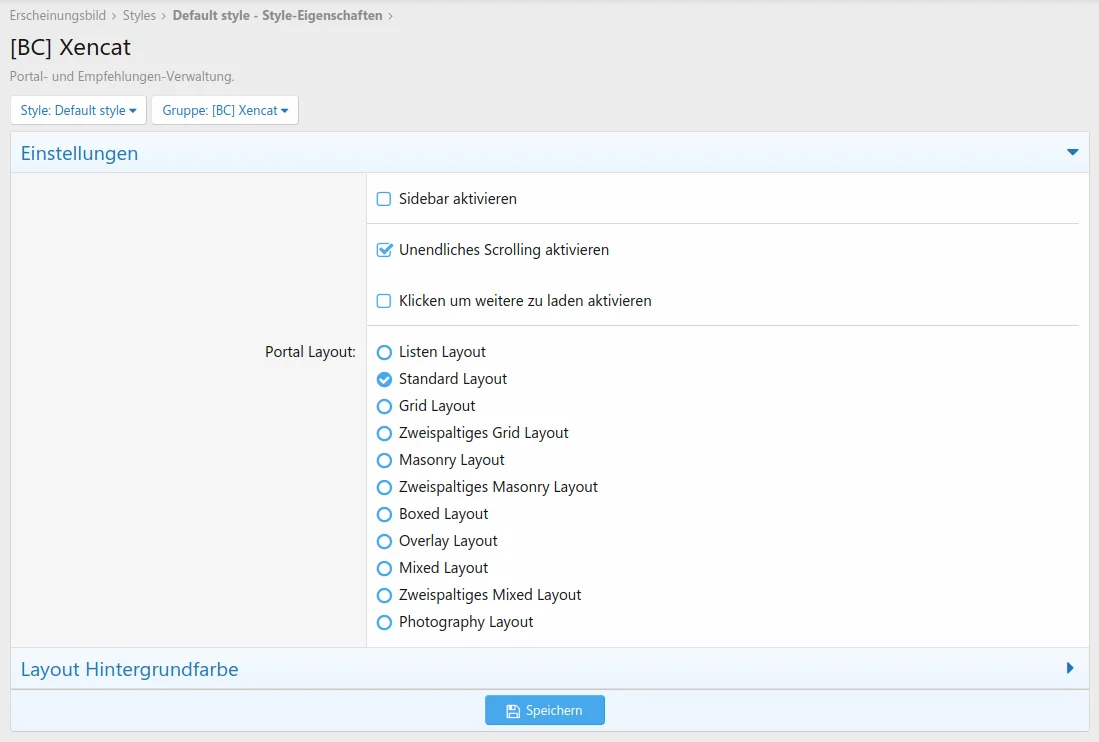Tick Klicken um weitere zu laden aktivieren
Screen dimensions: 1099x742
point(384,301)
